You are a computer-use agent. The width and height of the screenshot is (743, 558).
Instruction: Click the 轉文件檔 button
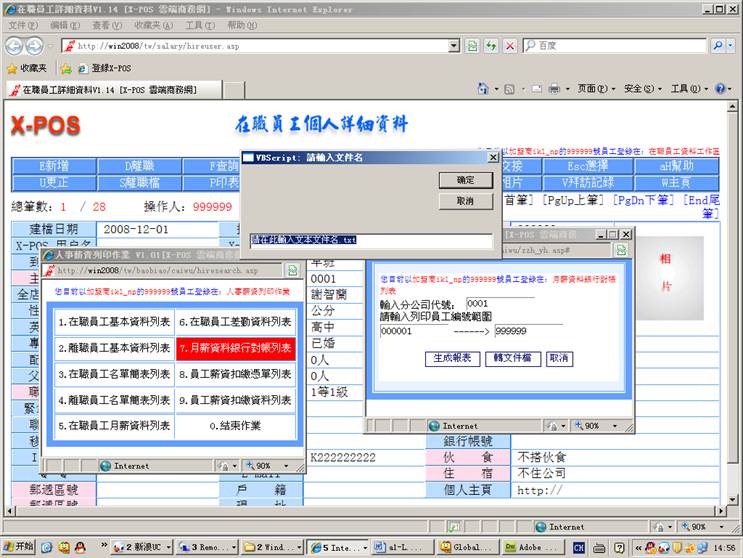[x=513, y=358]
